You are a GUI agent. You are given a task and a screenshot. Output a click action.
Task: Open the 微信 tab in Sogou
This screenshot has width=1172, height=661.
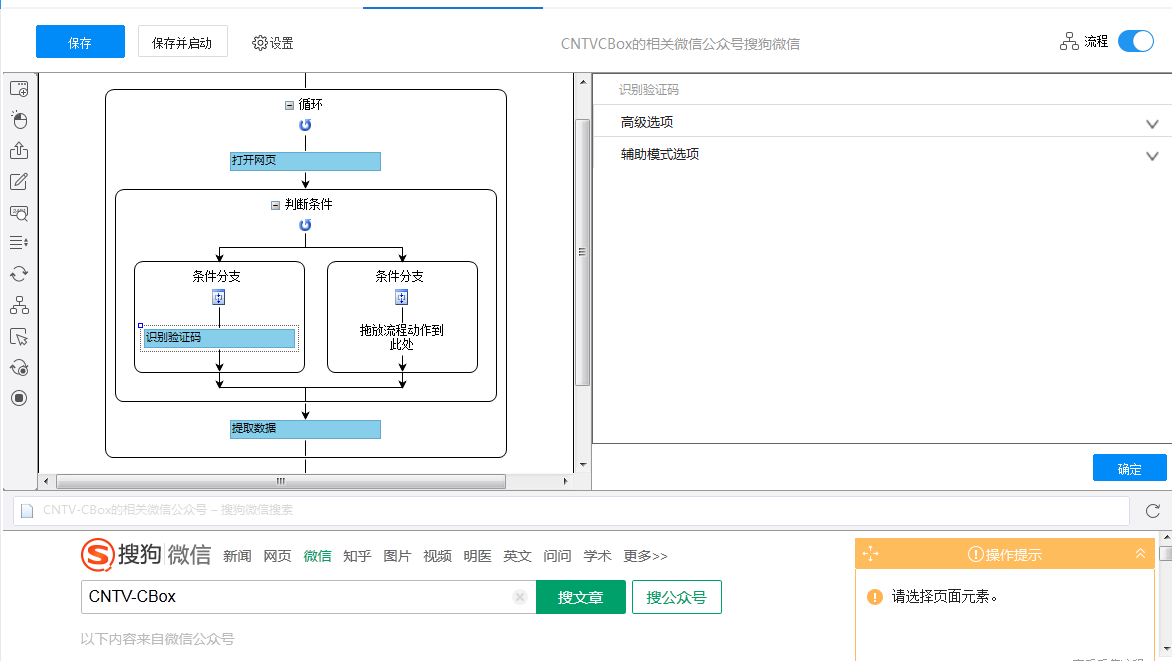pyautogui.click(x=317, y=556)
